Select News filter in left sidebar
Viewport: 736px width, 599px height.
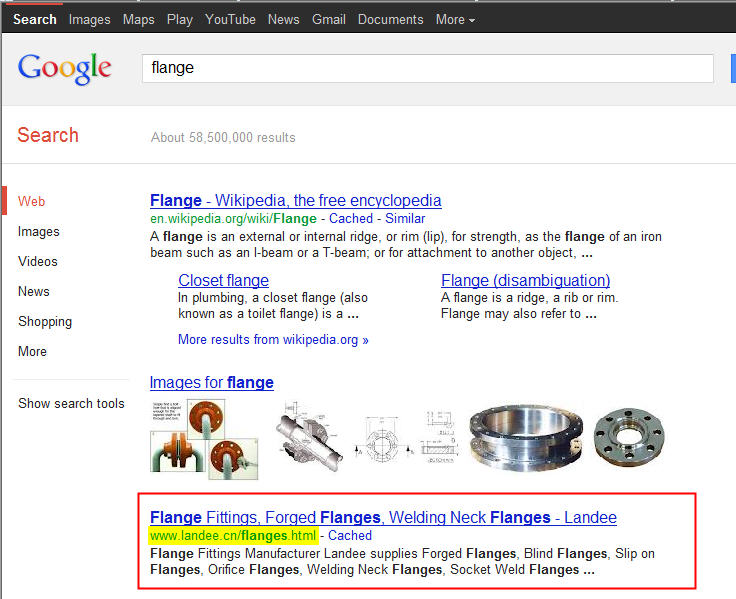[33, 292]
